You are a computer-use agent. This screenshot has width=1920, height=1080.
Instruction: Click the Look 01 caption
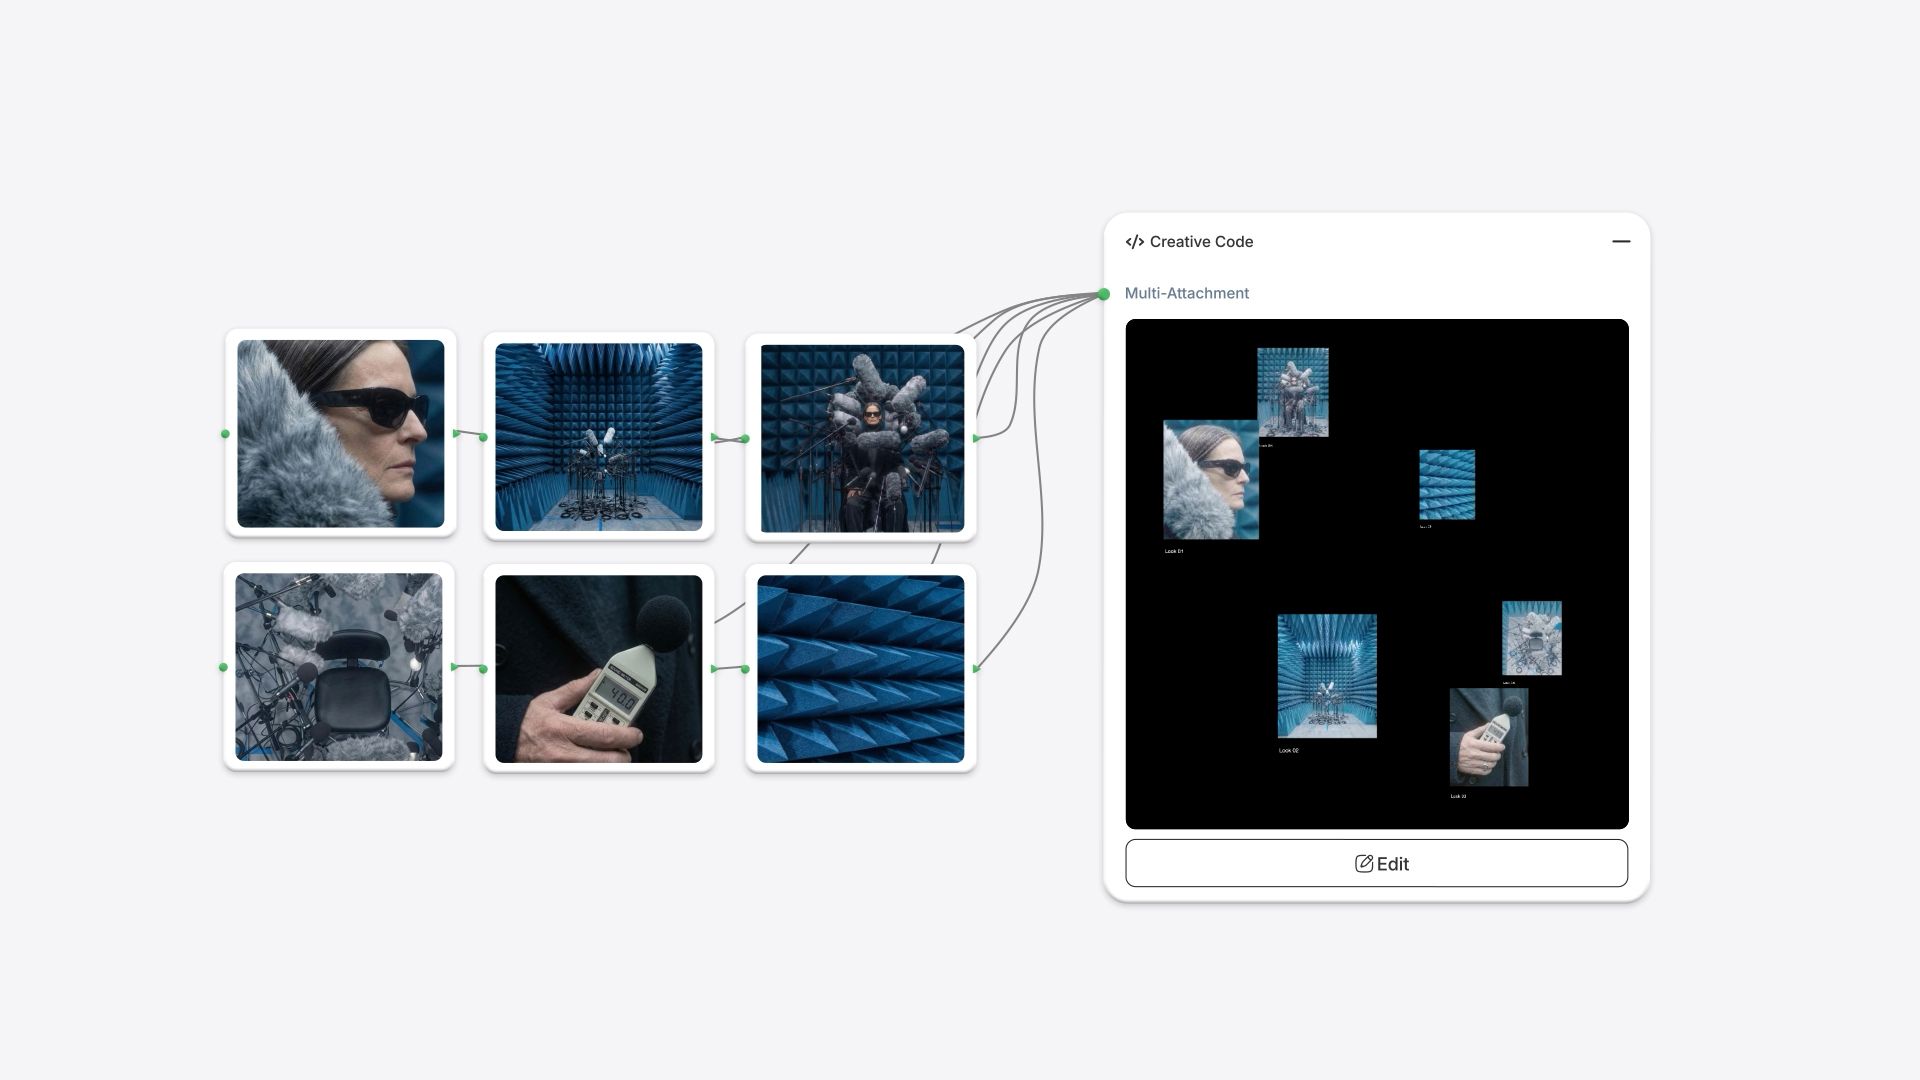pyautogui.click(x=1174, y=551)
